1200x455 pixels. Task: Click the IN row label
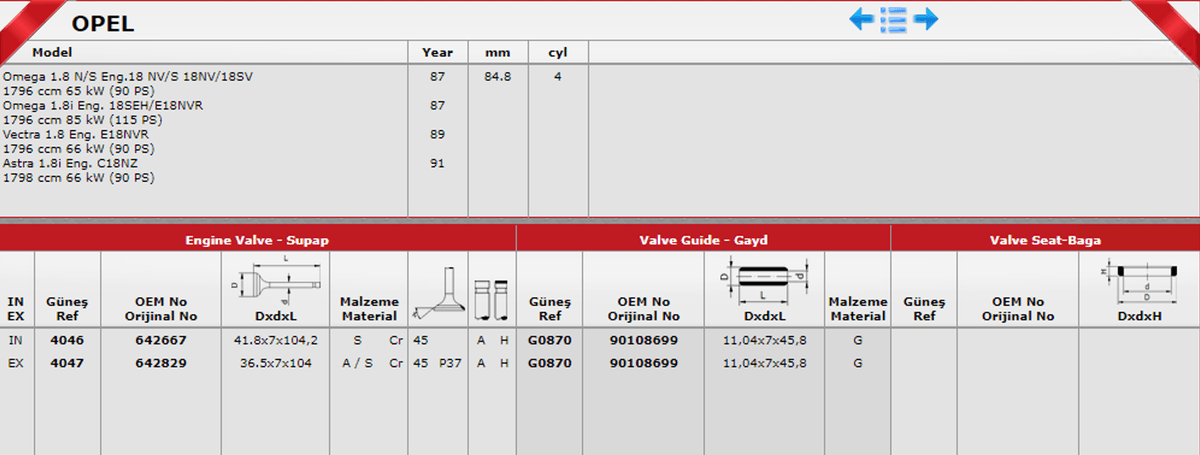click(x=15, y=340)
